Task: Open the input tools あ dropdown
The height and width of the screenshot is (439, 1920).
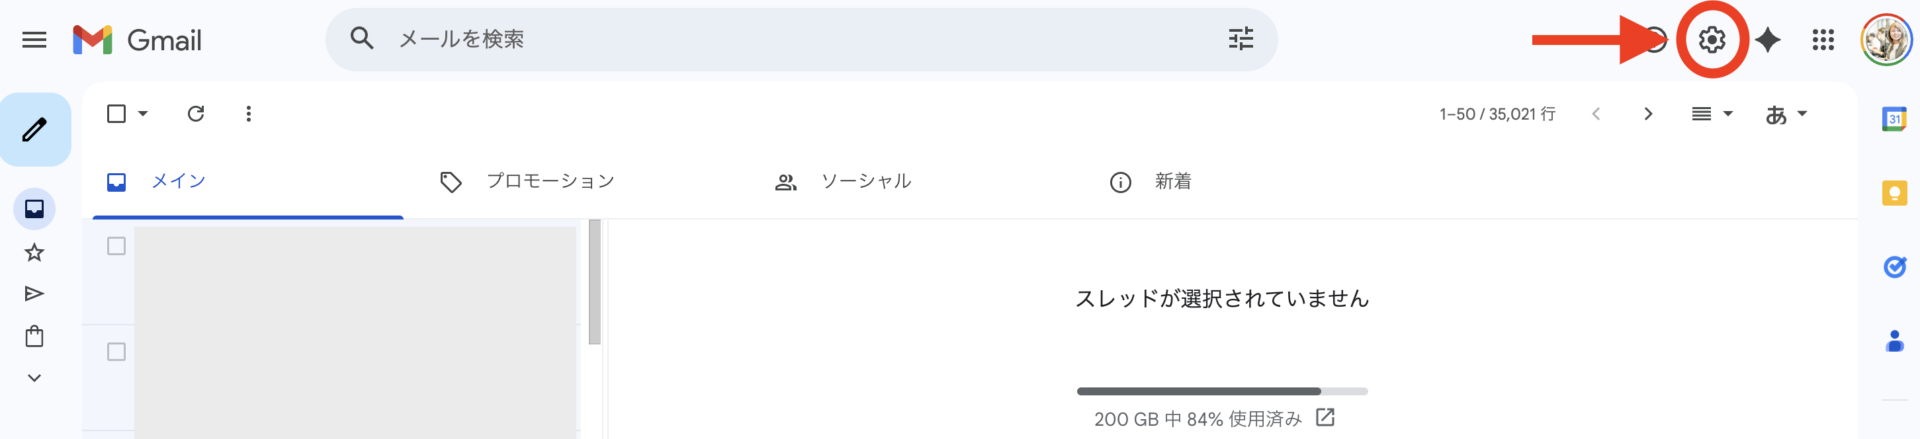Action: pos(1786,114)
